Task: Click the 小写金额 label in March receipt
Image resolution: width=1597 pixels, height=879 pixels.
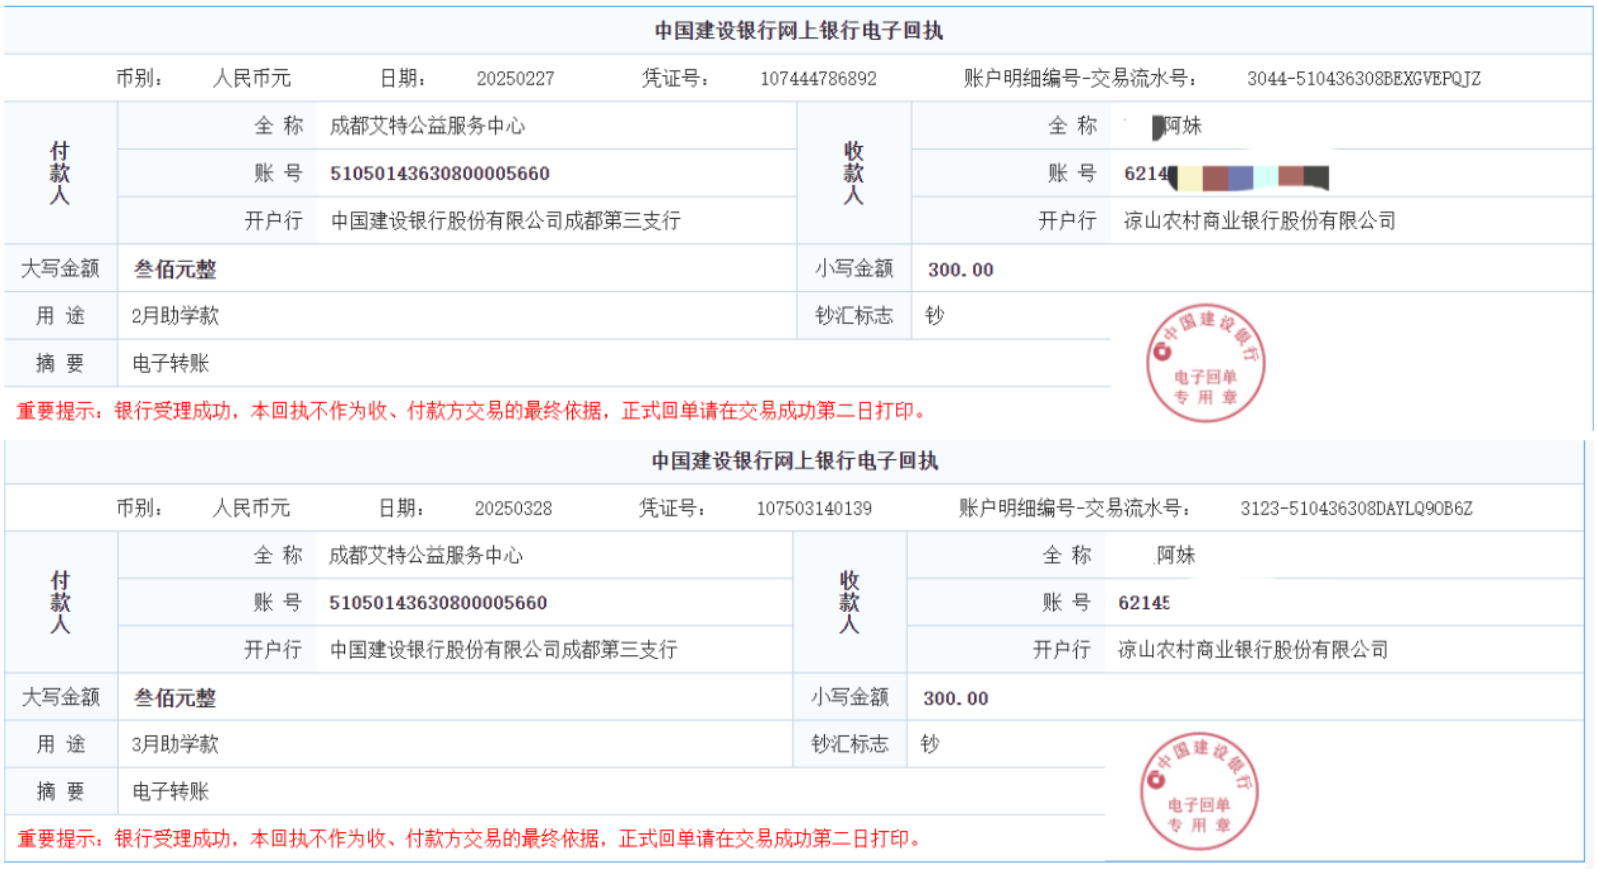Action: pyautogui.click(x=850, y=697)
